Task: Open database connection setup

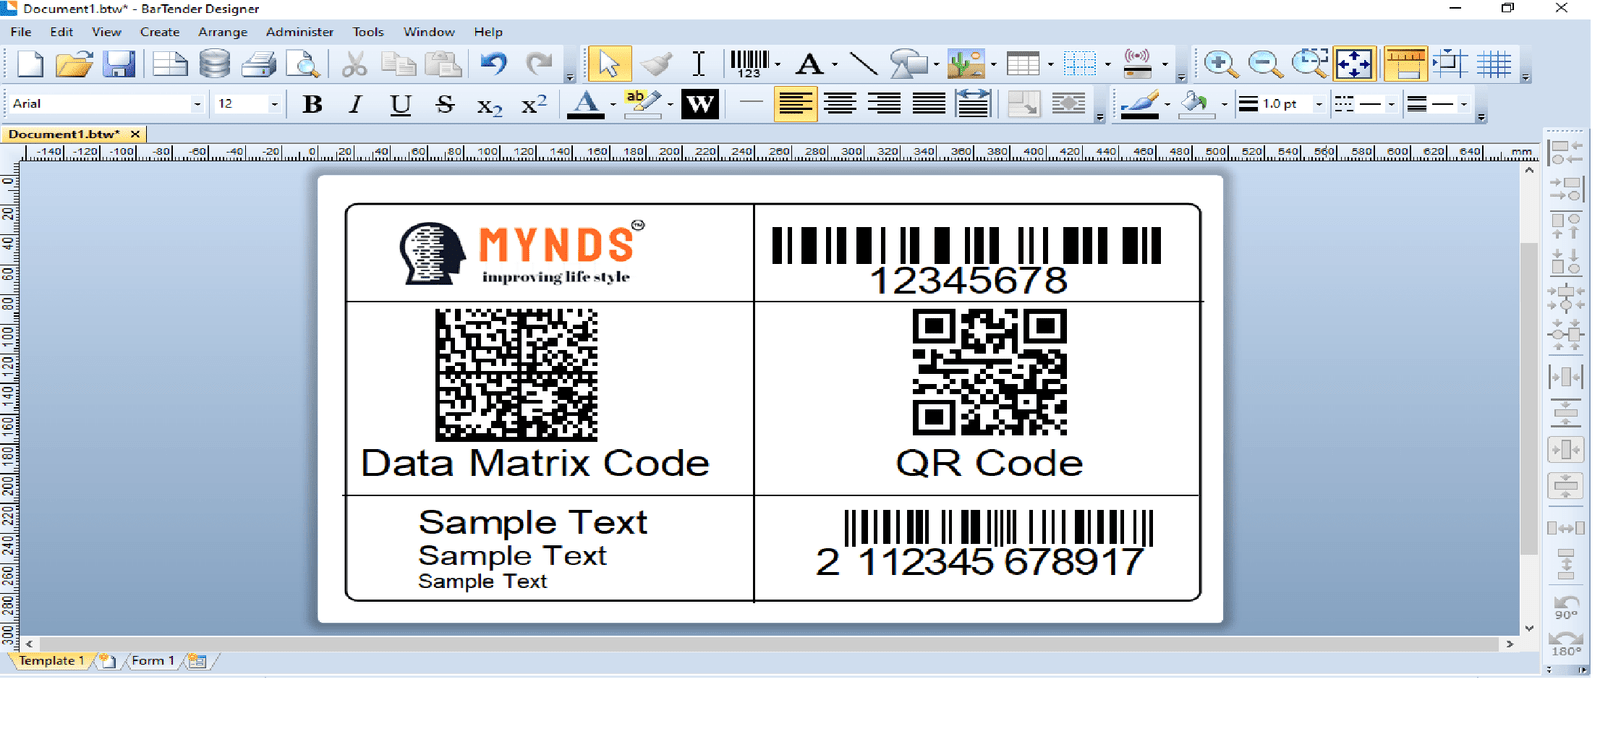Action: (214, 64)
